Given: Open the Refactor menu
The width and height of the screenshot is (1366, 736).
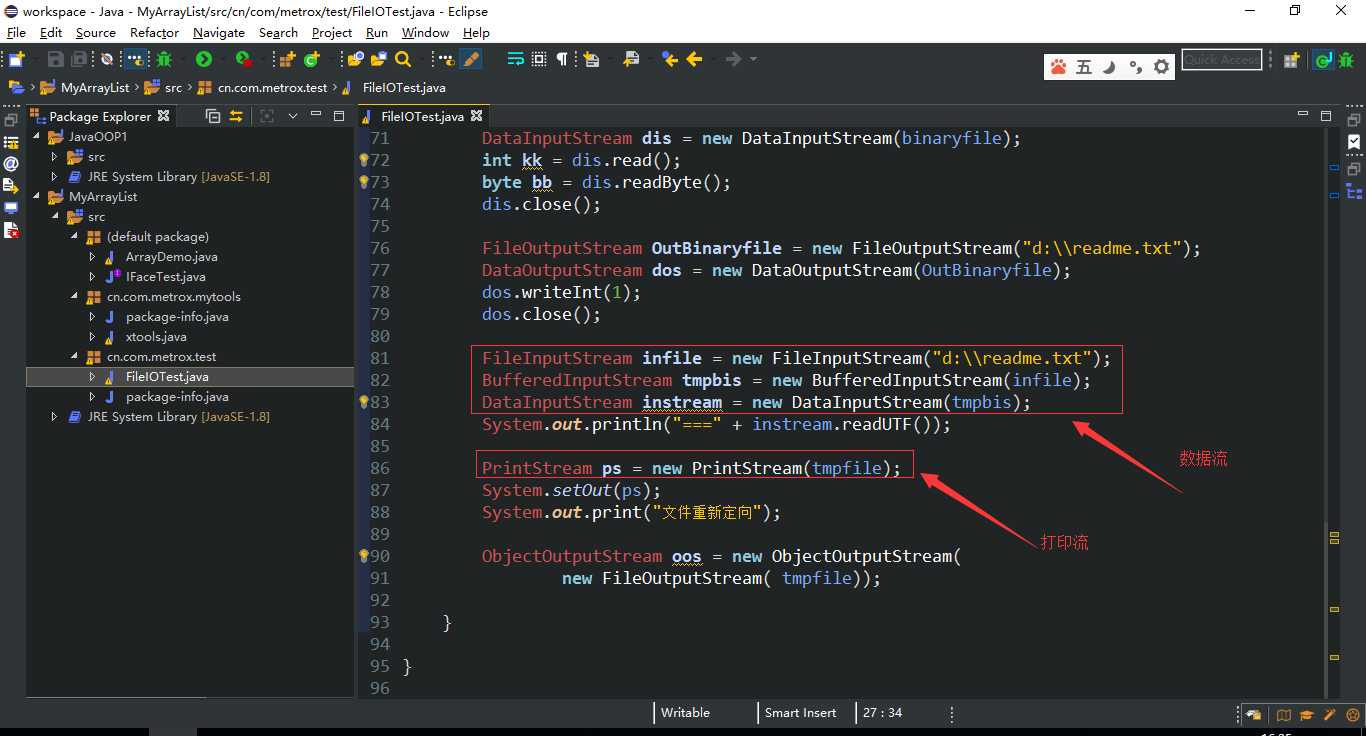Looking at the screenshot, I should pyautogui.click(x=154, y=32).
